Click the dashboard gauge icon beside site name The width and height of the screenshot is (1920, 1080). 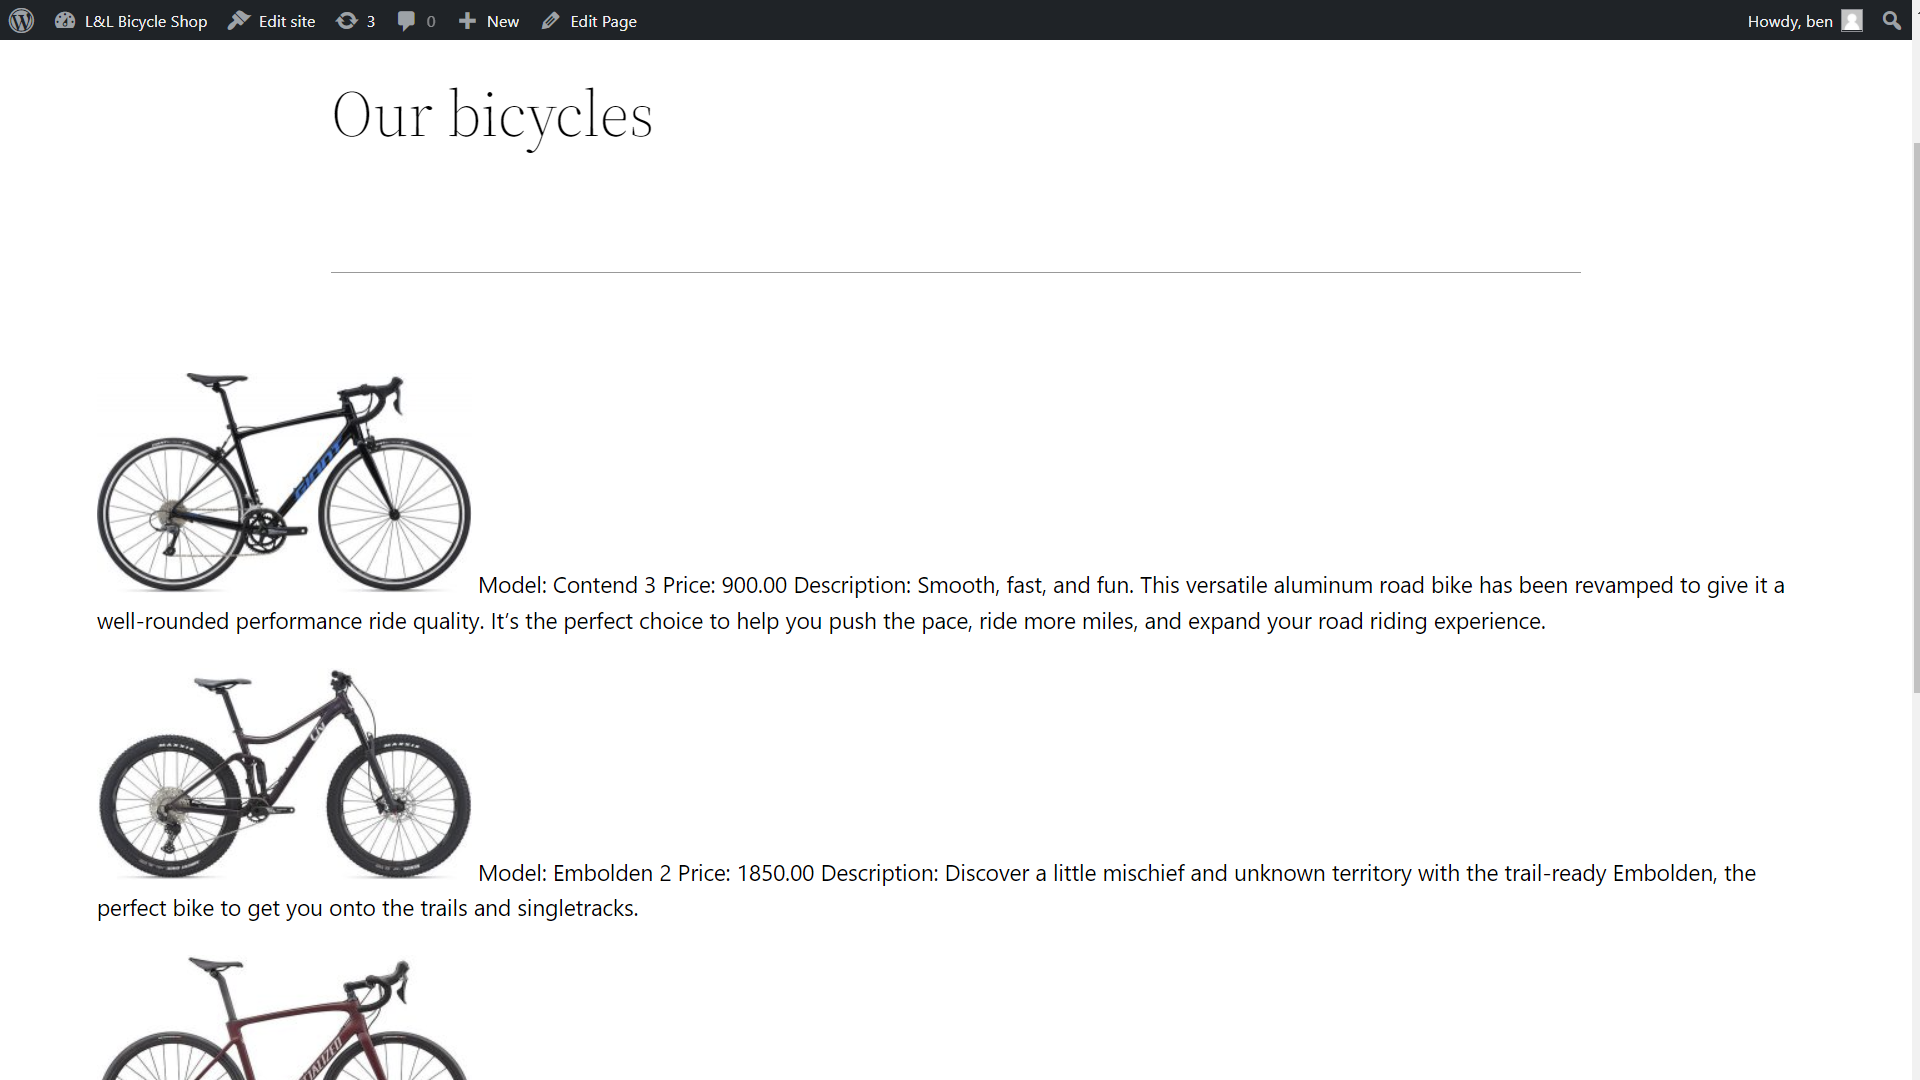click(x=65, y=20)
